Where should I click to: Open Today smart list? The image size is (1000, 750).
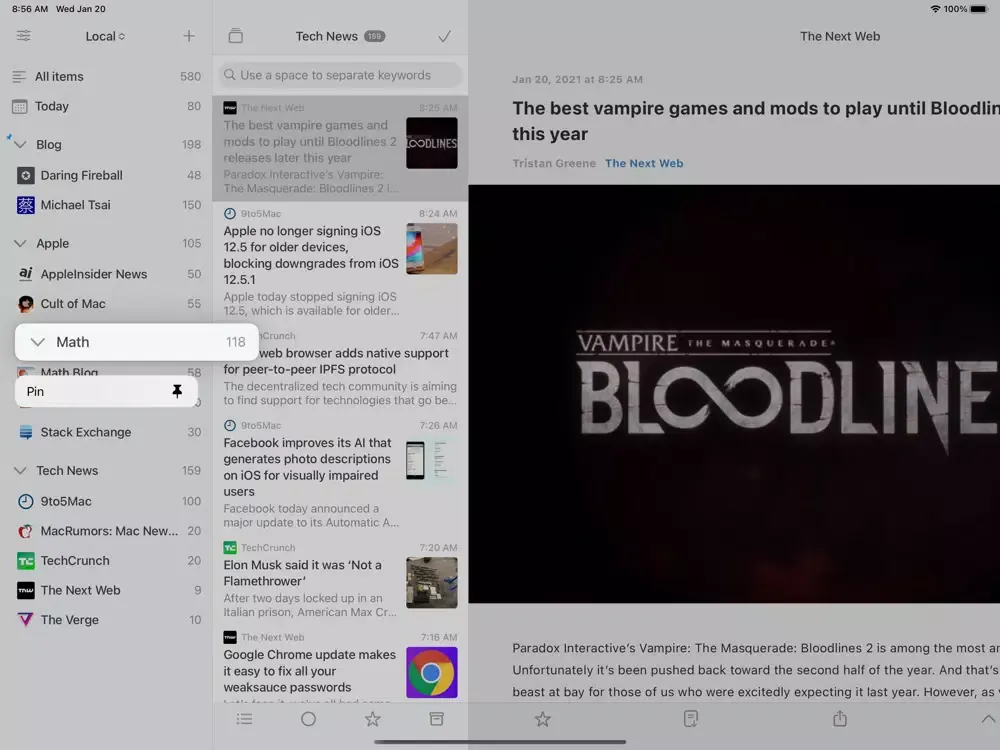click(x=107, y=106)
